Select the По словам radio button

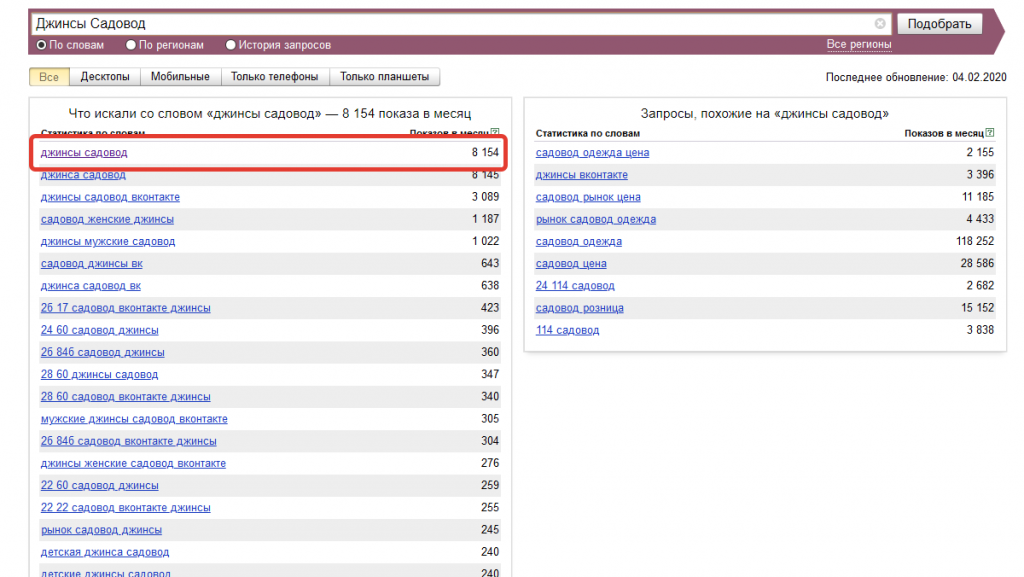41,45
